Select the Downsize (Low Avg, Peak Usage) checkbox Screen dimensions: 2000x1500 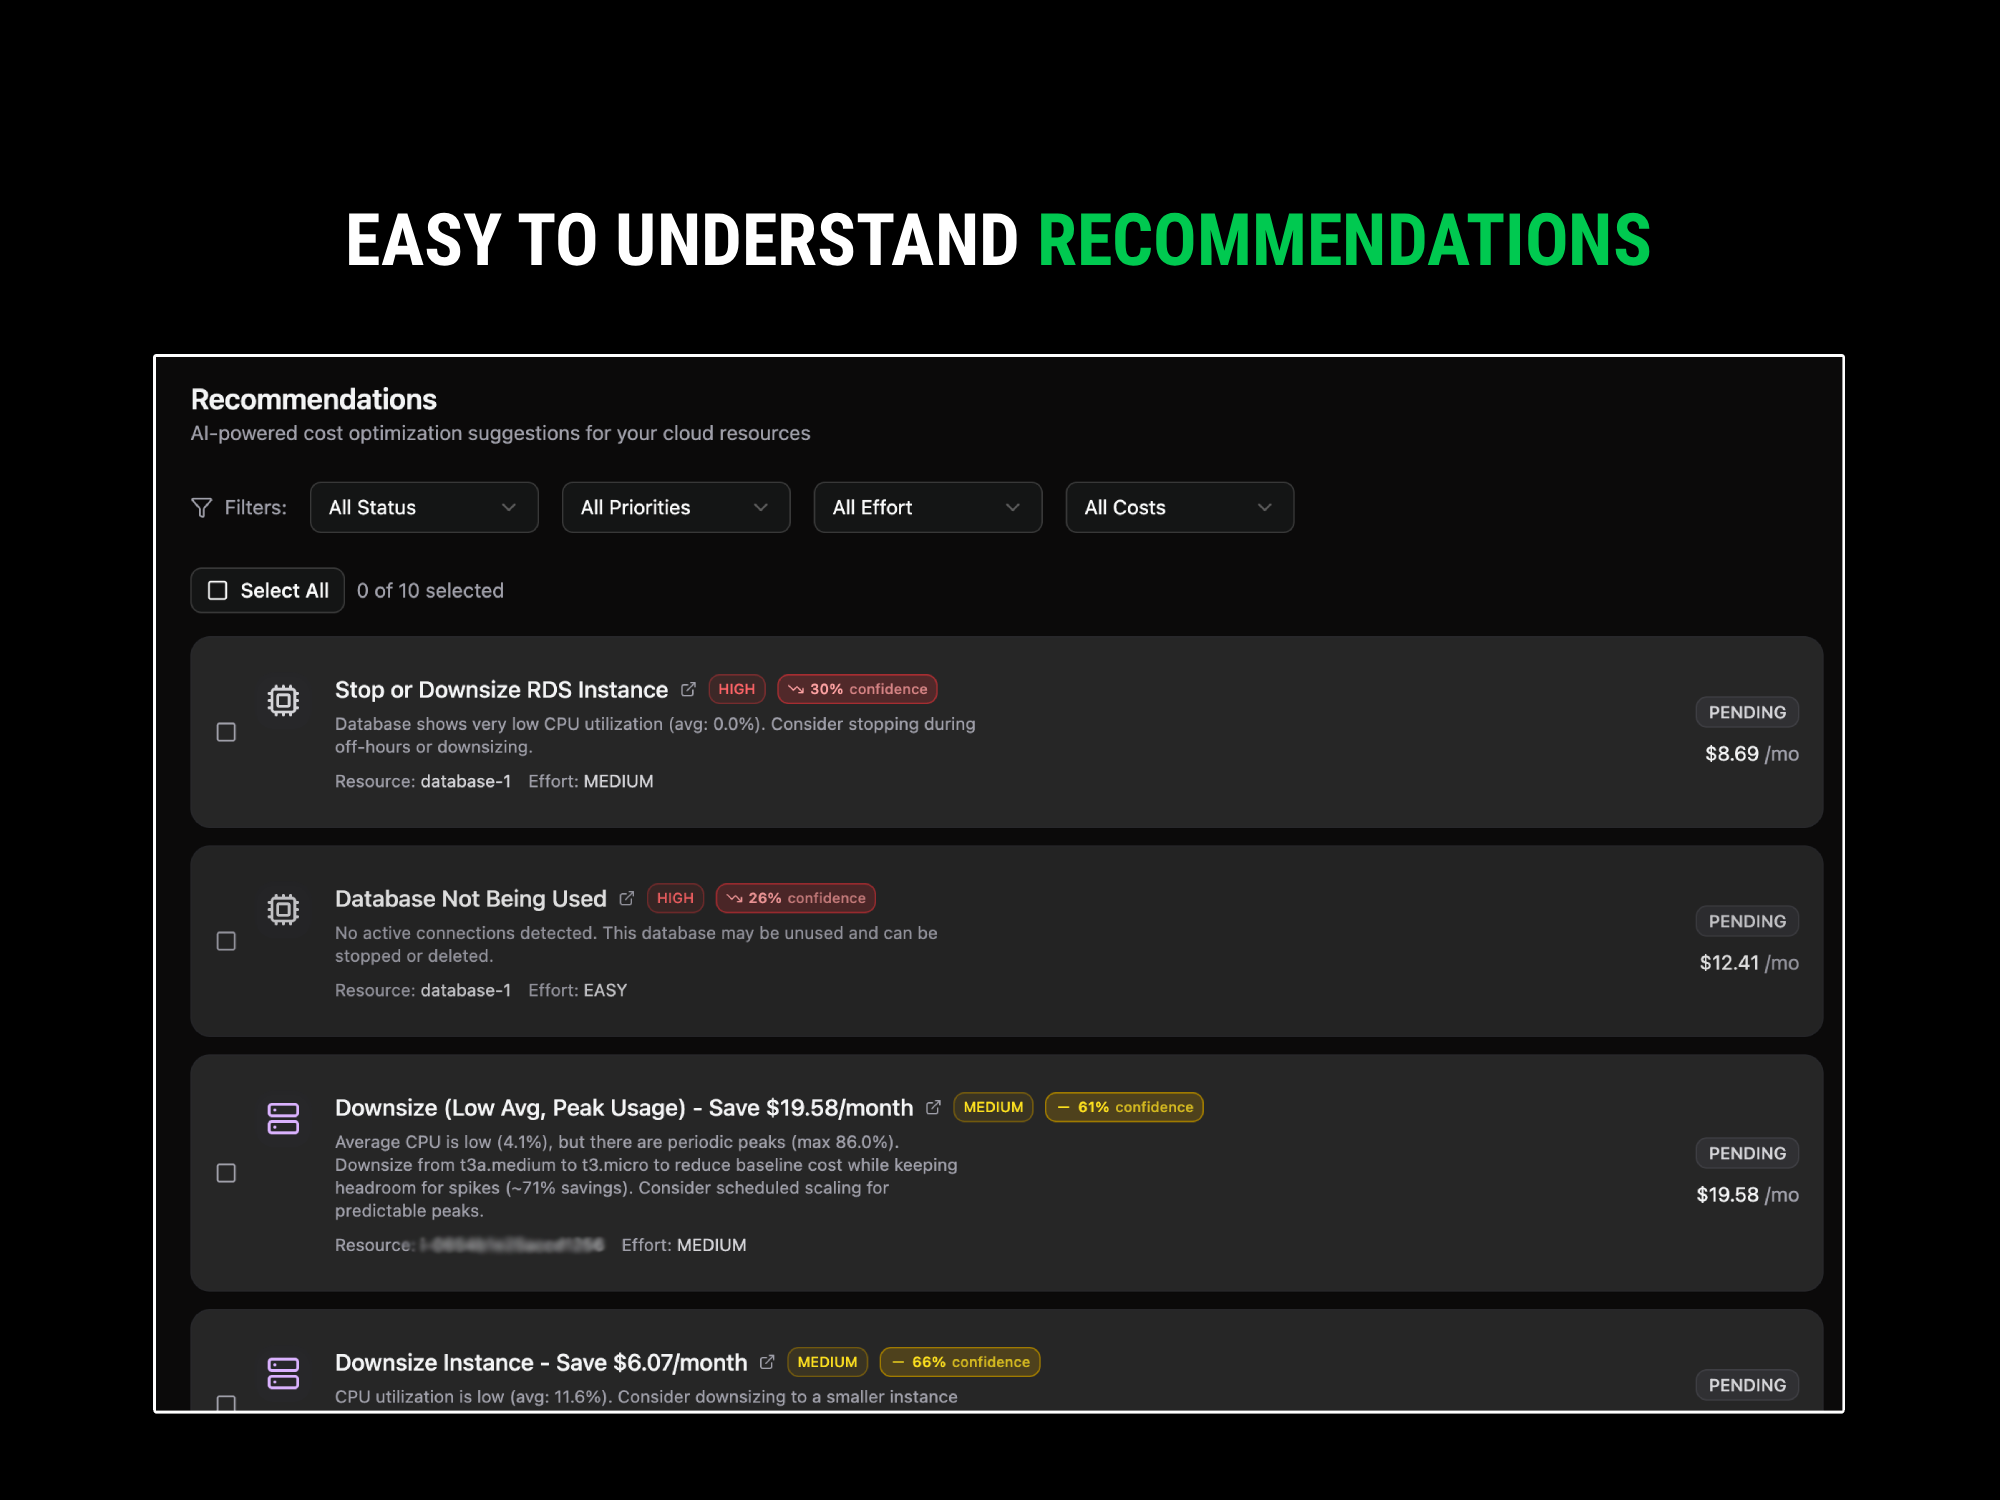pyautogui.click(x=227, y=1173)
